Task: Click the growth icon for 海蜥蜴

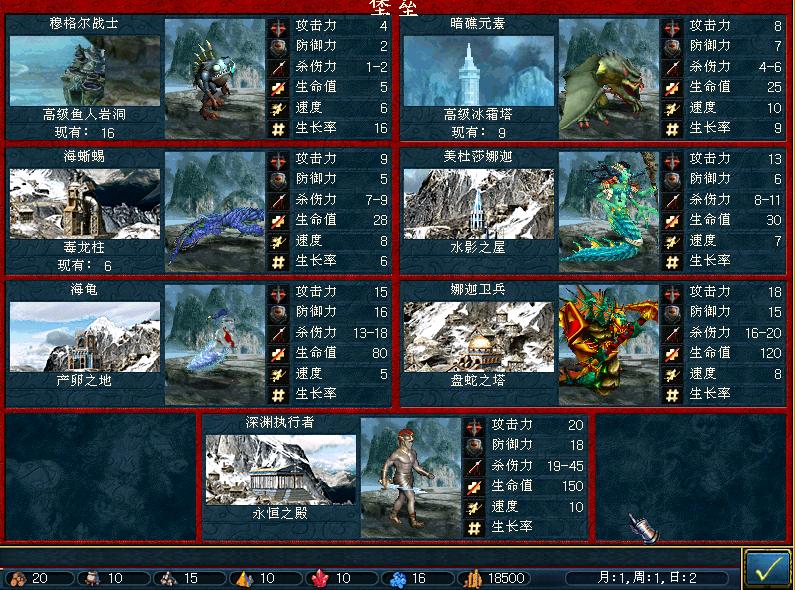Action: [x=278, y=262]
